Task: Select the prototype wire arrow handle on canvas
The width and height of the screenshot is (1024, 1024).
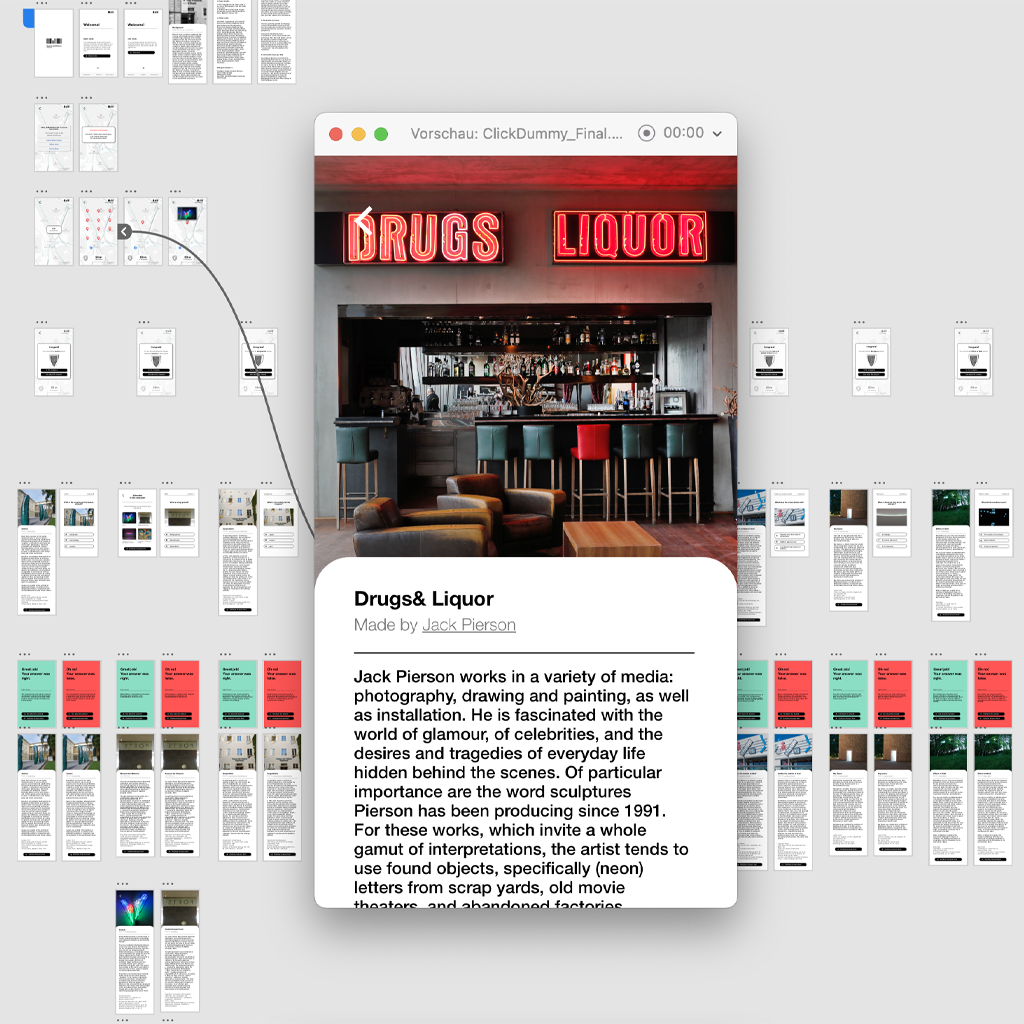Action: click(x=124, y=232)
